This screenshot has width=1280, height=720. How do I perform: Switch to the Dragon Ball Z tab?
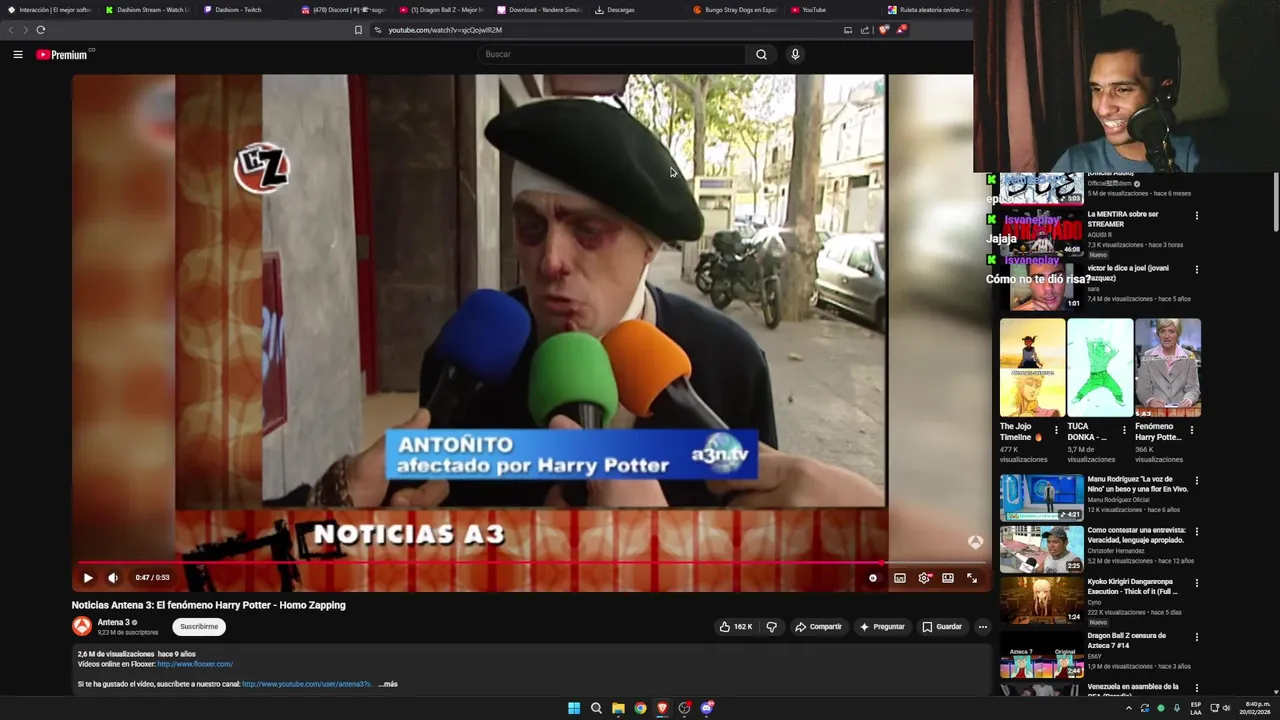[x=440, y=10]
